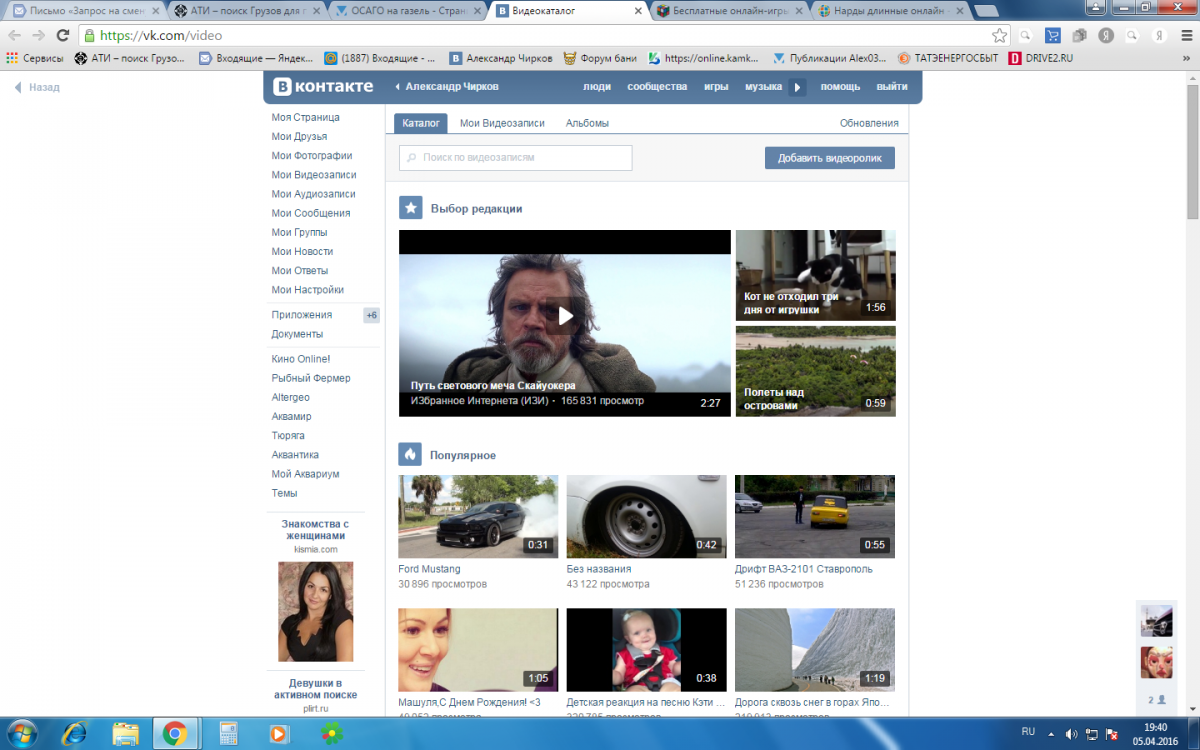Go back with browser back arrow
1200x750 pixels.
click(14, 35)
